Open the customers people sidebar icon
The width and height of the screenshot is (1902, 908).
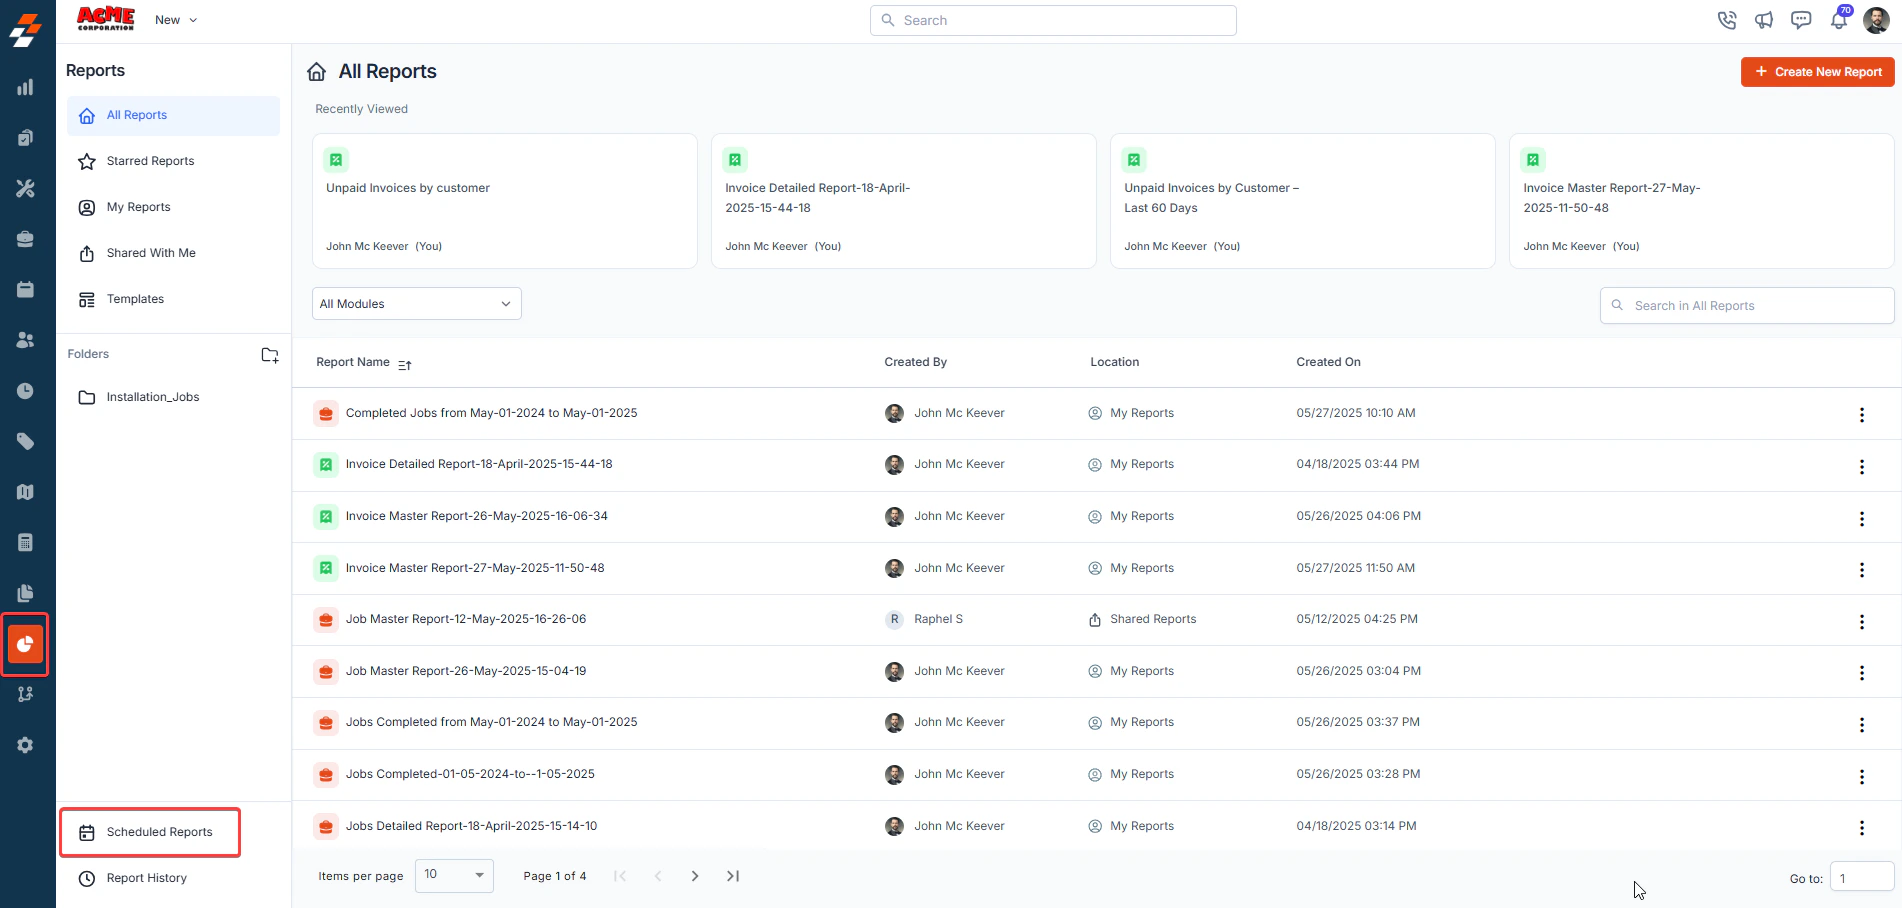pyautogui.click(x=25, y=340)
